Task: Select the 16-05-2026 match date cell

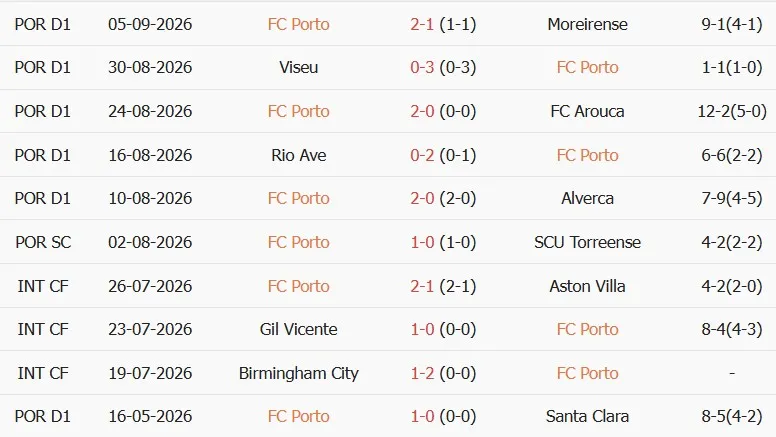Action: pos(150,417)
